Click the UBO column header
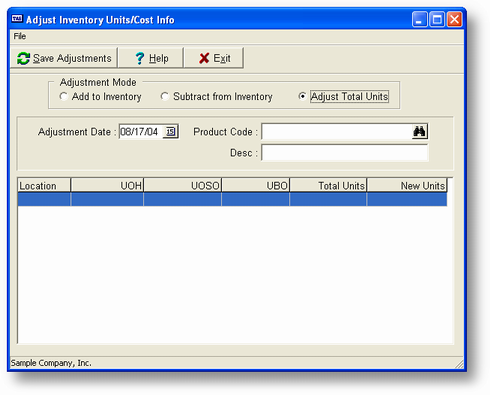490x395 pixels. pos(256,185)
